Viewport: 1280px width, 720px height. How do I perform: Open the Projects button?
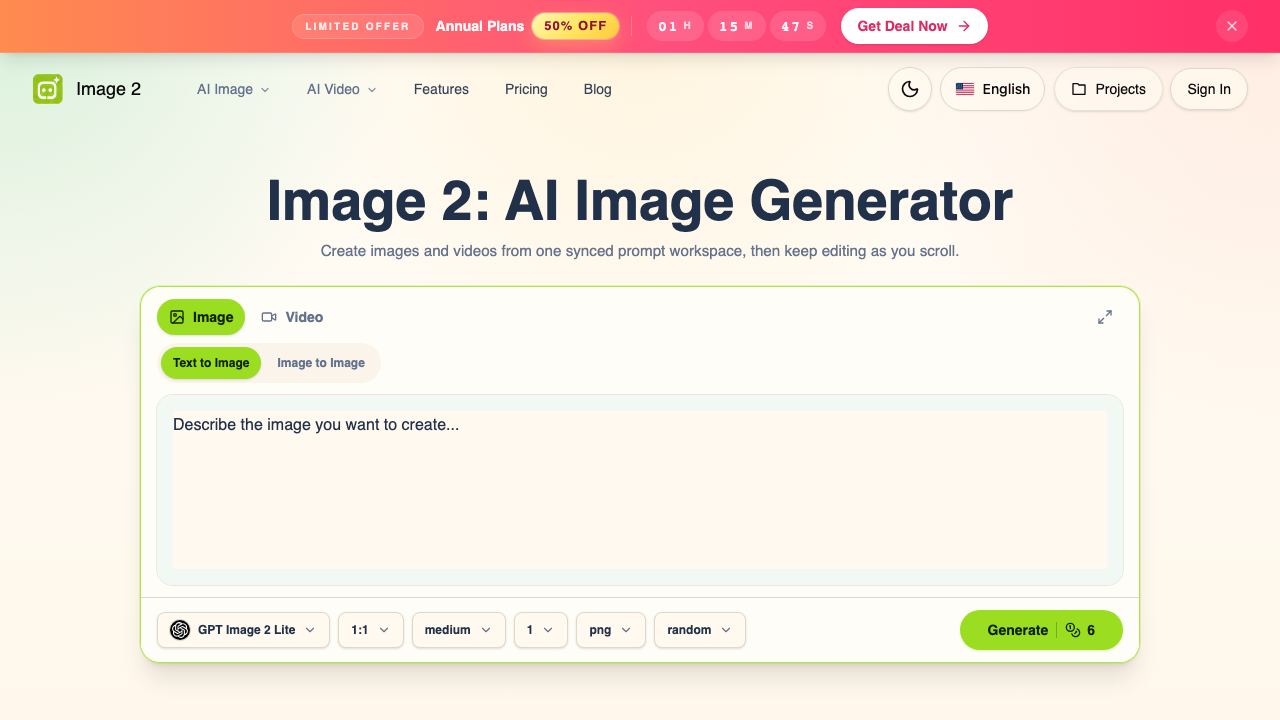tap(1108, 89)
